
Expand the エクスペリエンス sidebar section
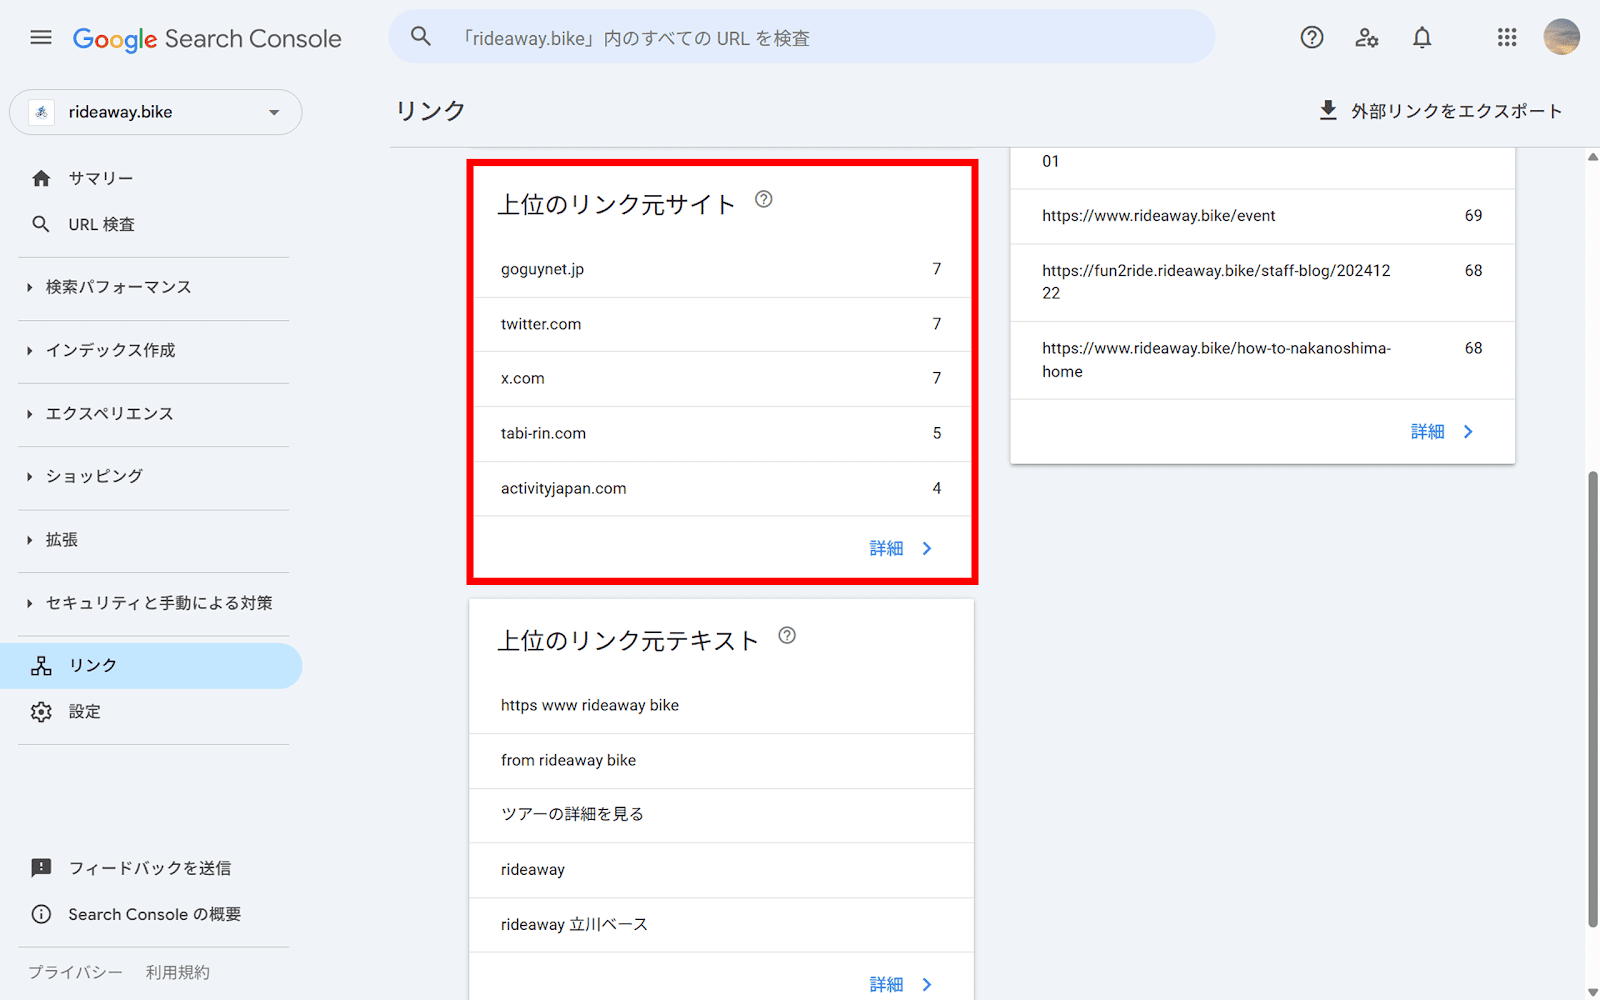click(111, 413)
